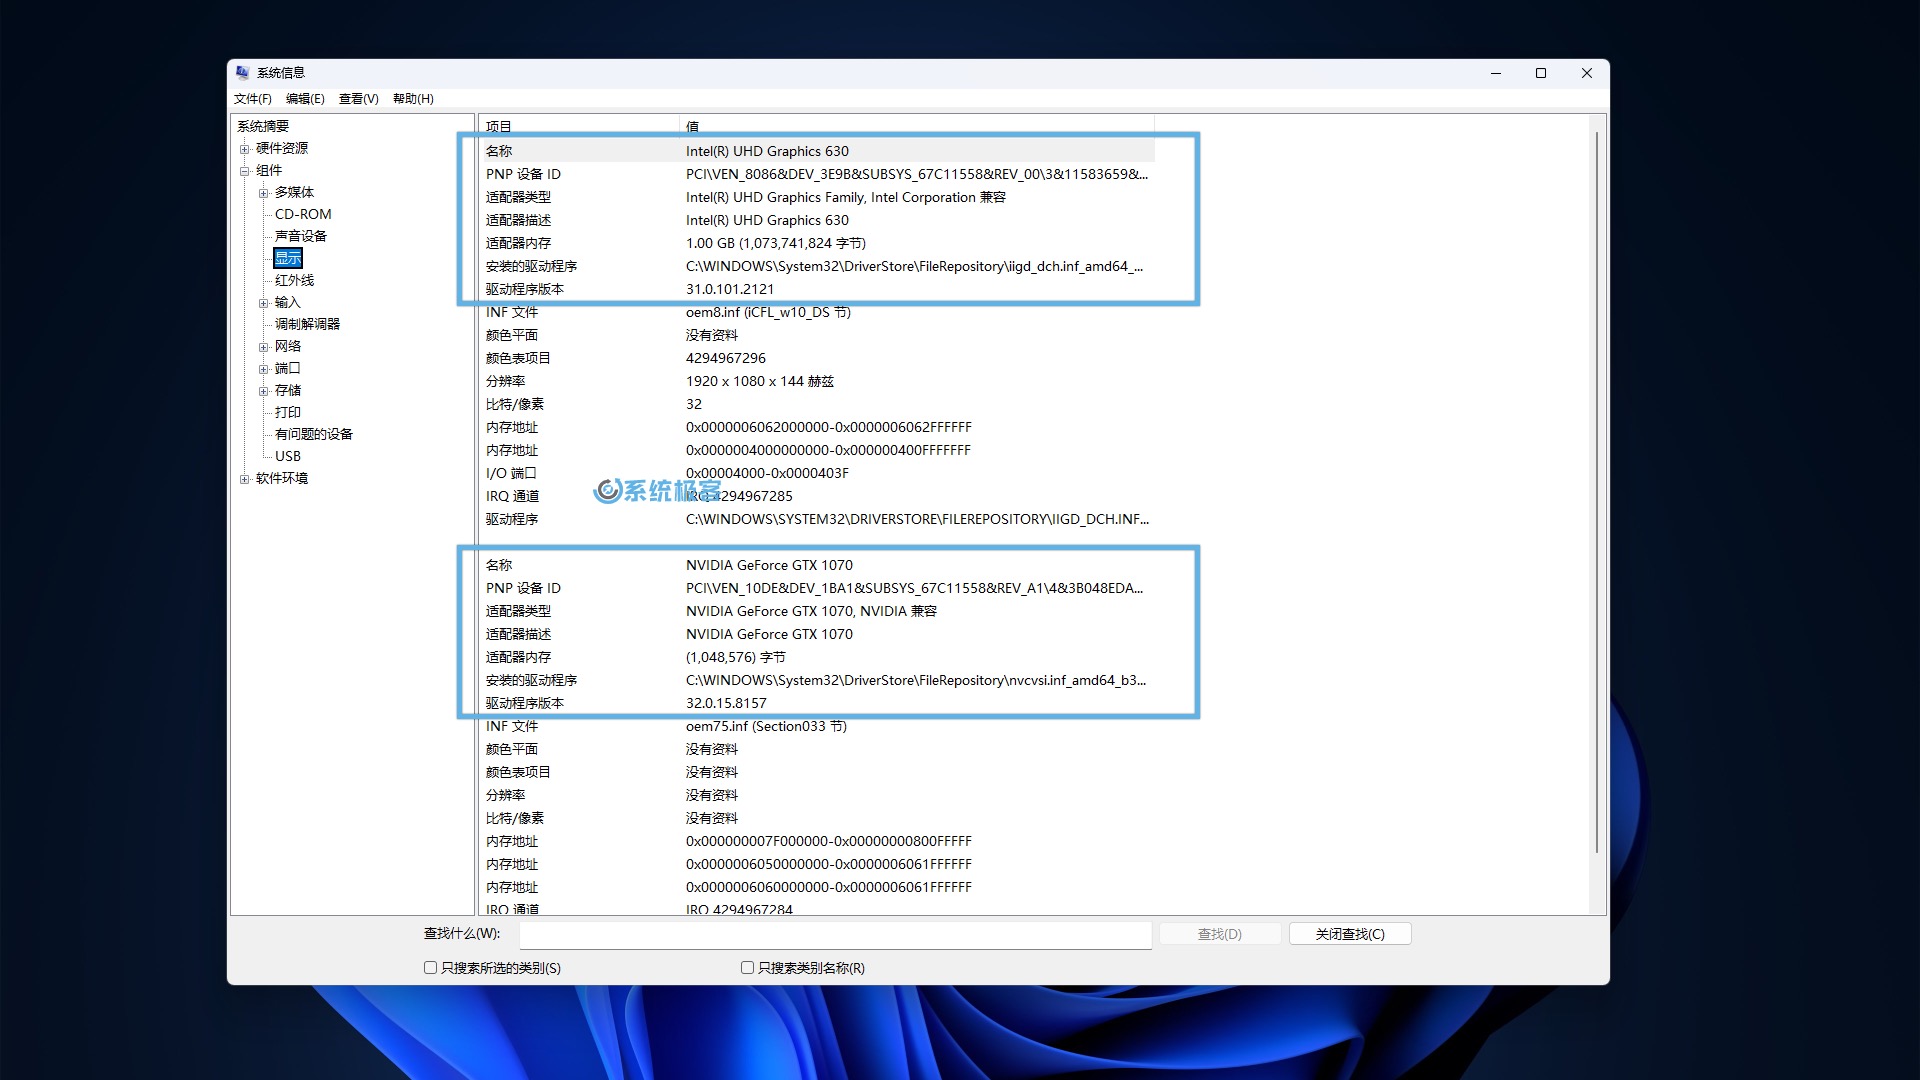The image size is (1920, 1080).
Task: Select the 有问题的设备 tree item
Action: coord(313,433)
